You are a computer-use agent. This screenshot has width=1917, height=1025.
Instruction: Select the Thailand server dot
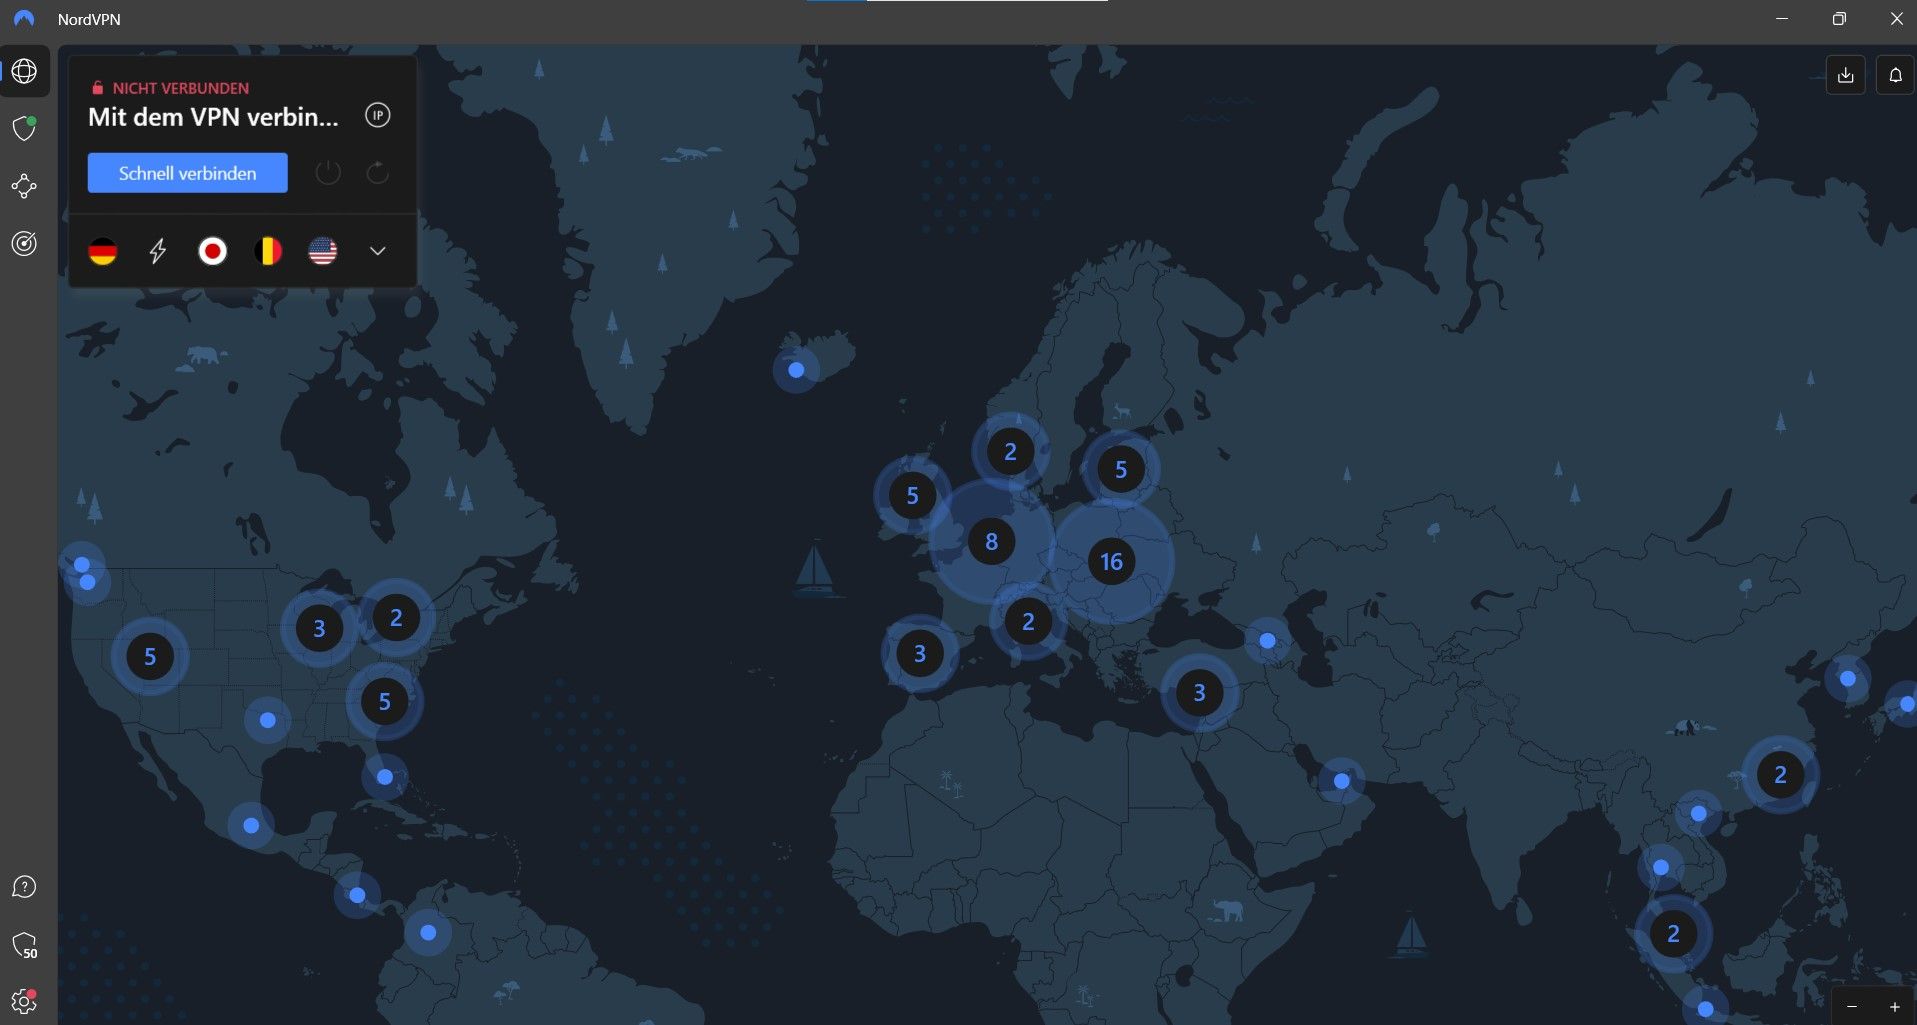coord(1661,867)
